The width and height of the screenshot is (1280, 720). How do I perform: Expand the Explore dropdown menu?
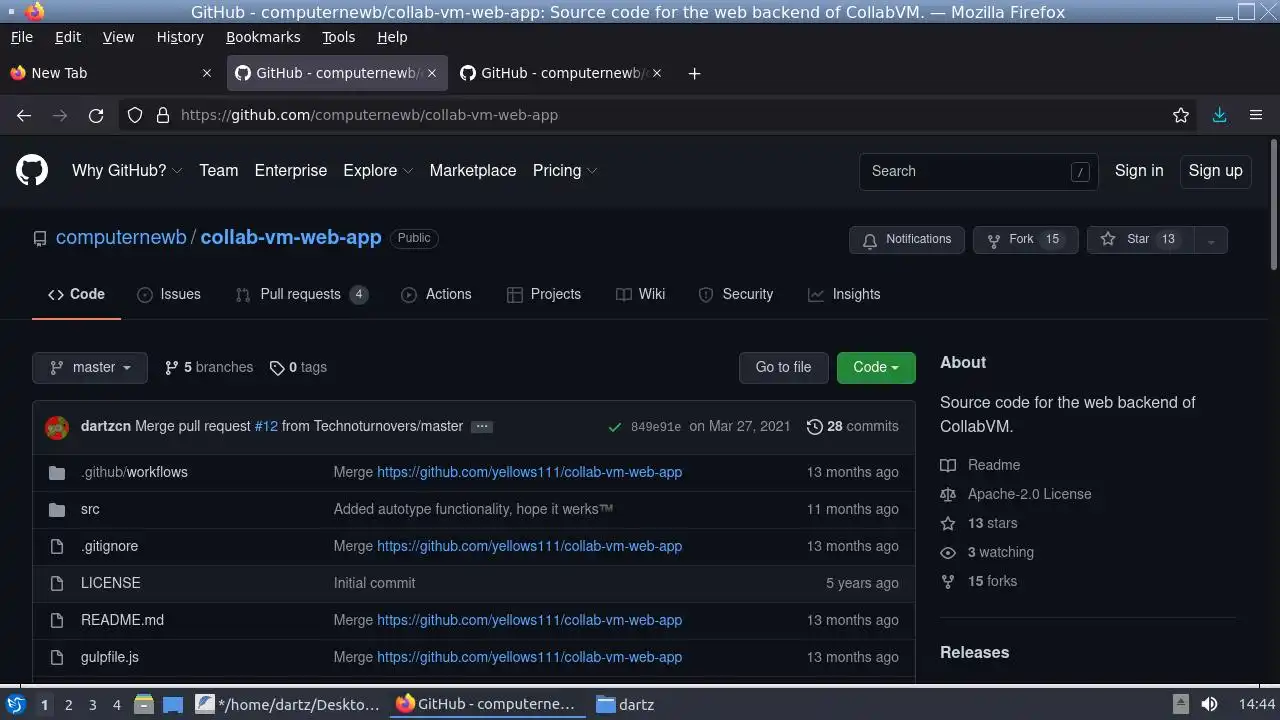coord(378,171)
